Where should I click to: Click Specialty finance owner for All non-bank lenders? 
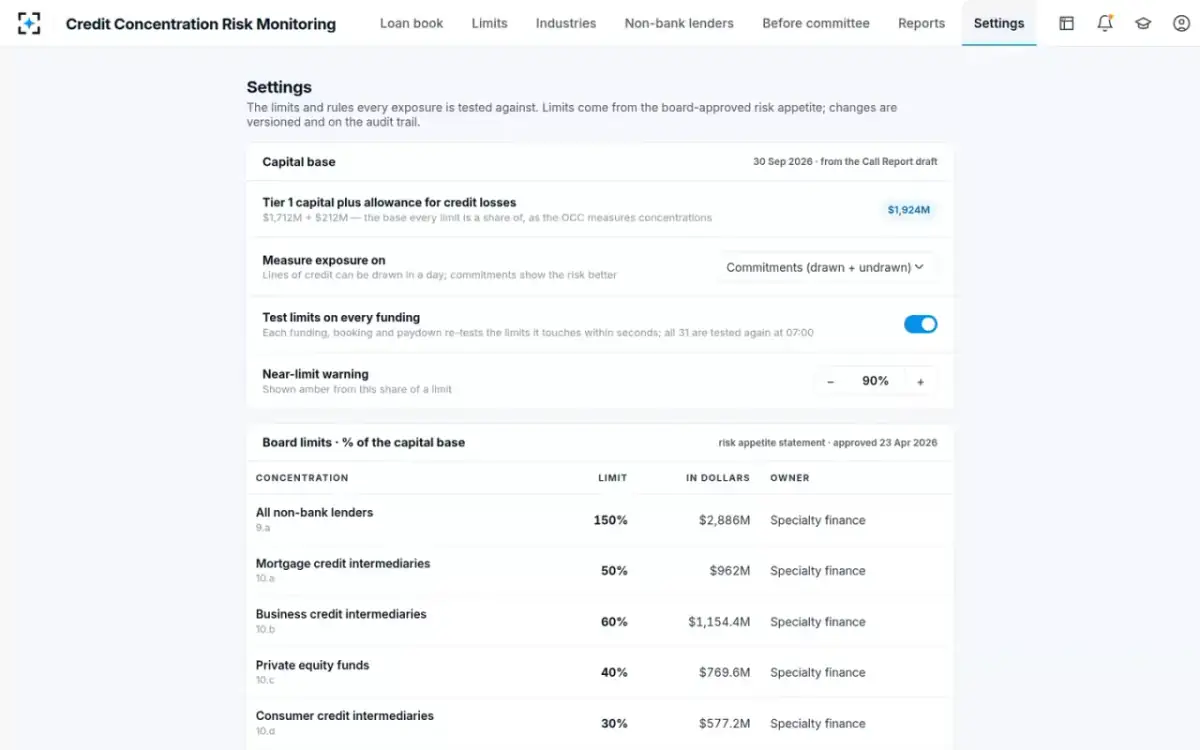[818, 520]
